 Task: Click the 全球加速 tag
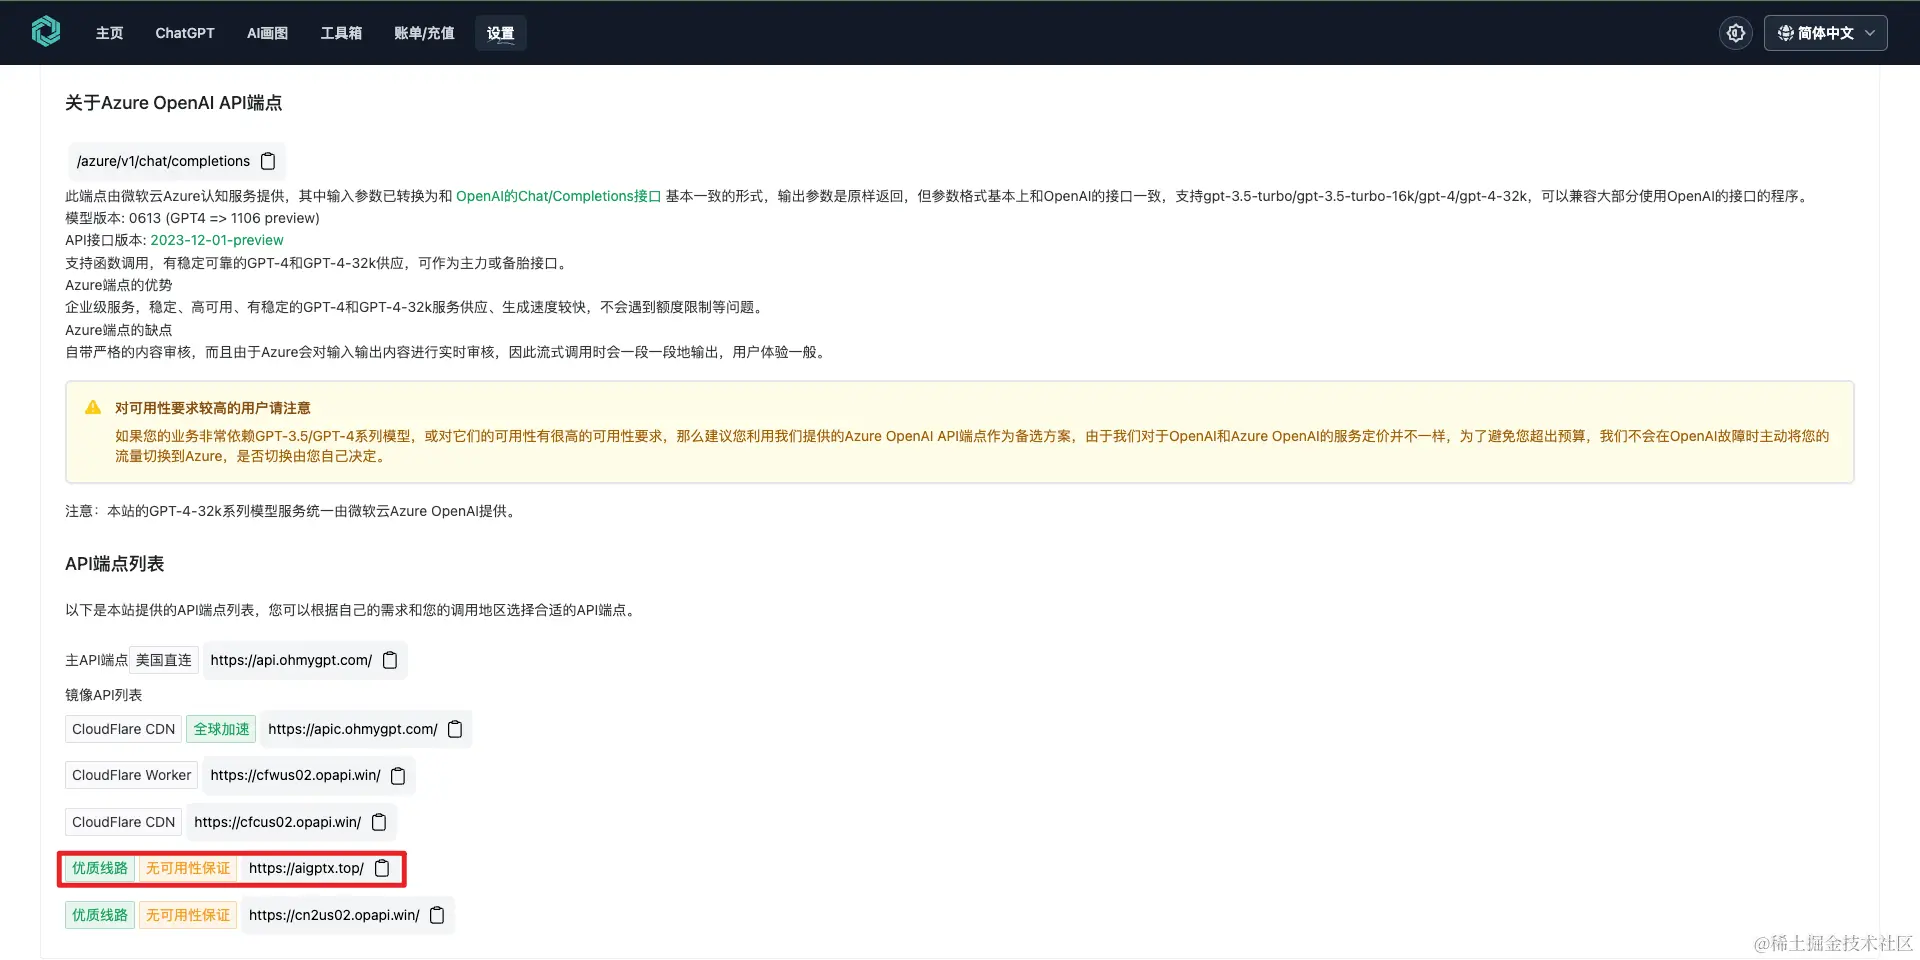[x=221, y=729]
